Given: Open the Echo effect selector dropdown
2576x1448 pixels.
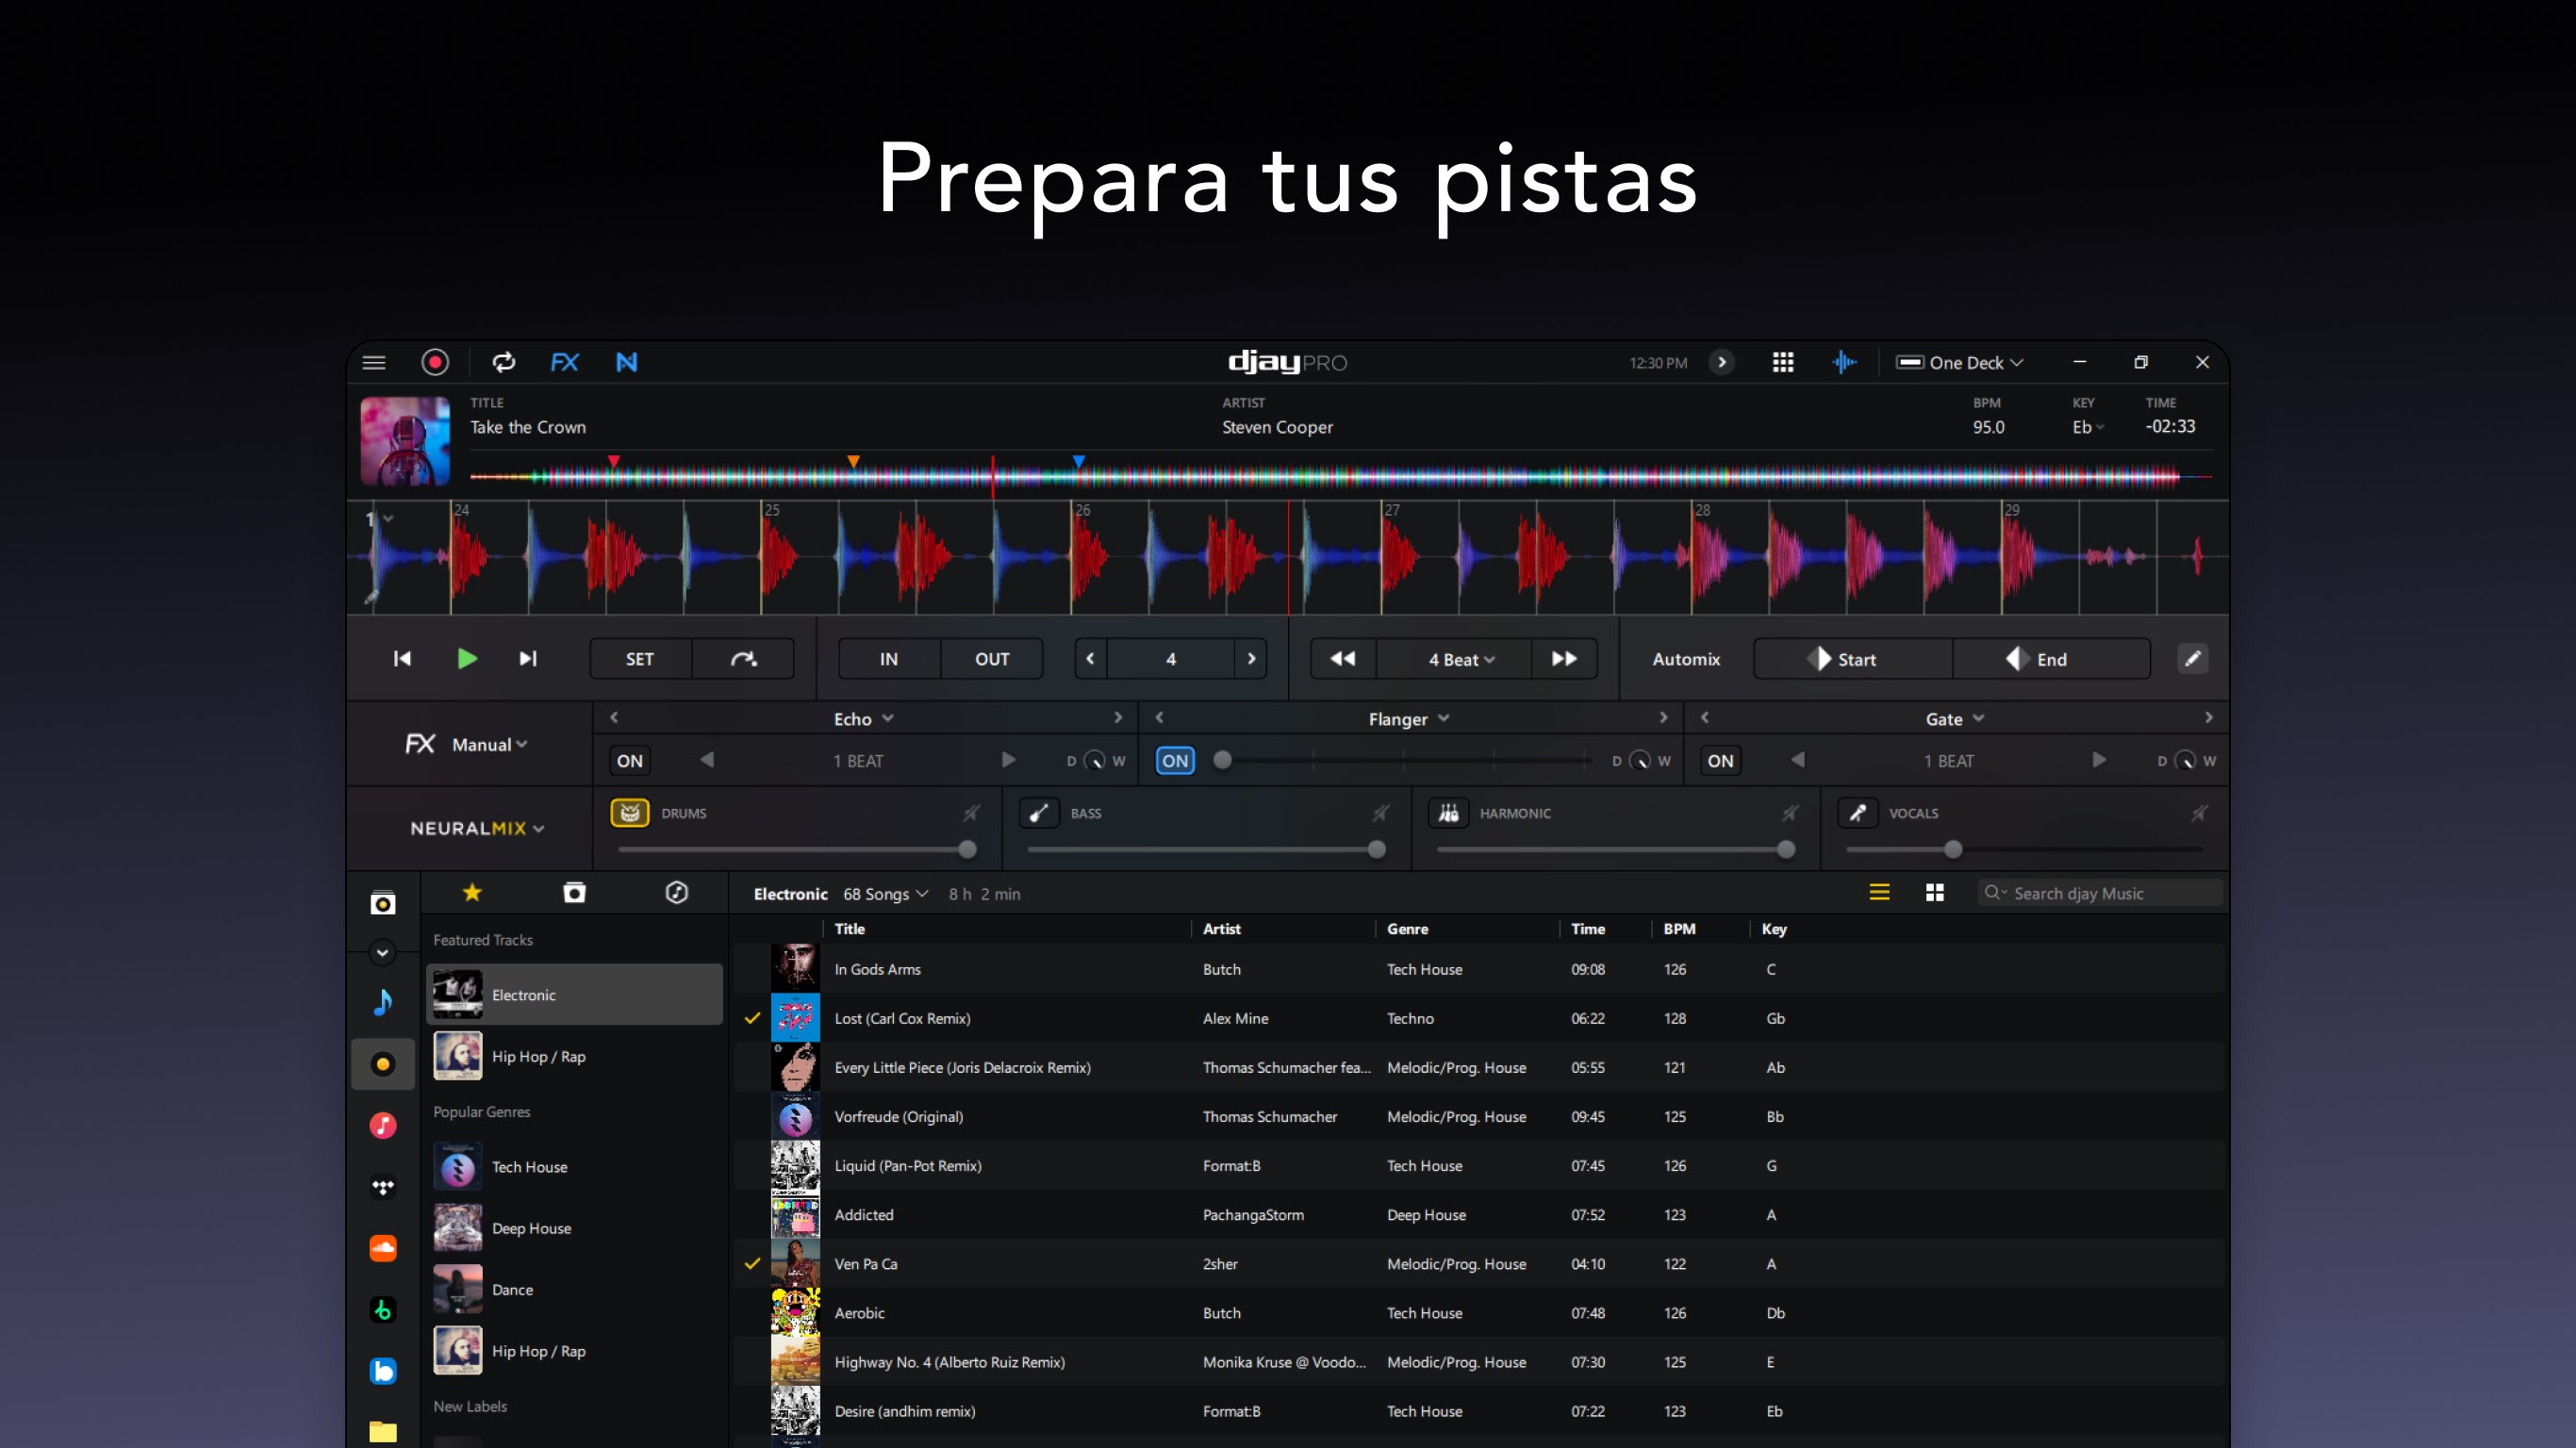Looking at the screenshot, I should click(864, 719).
